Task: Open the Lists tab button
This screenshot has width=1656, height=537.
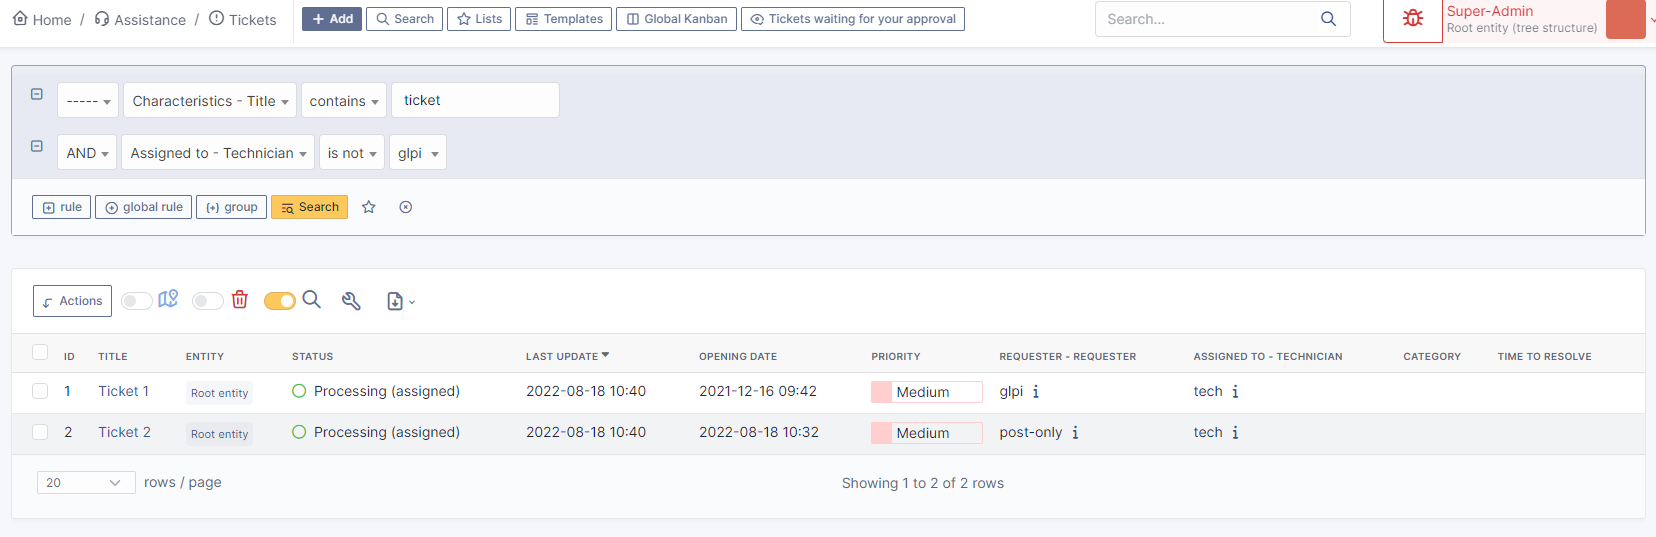Action: click(x=479, y=19)
